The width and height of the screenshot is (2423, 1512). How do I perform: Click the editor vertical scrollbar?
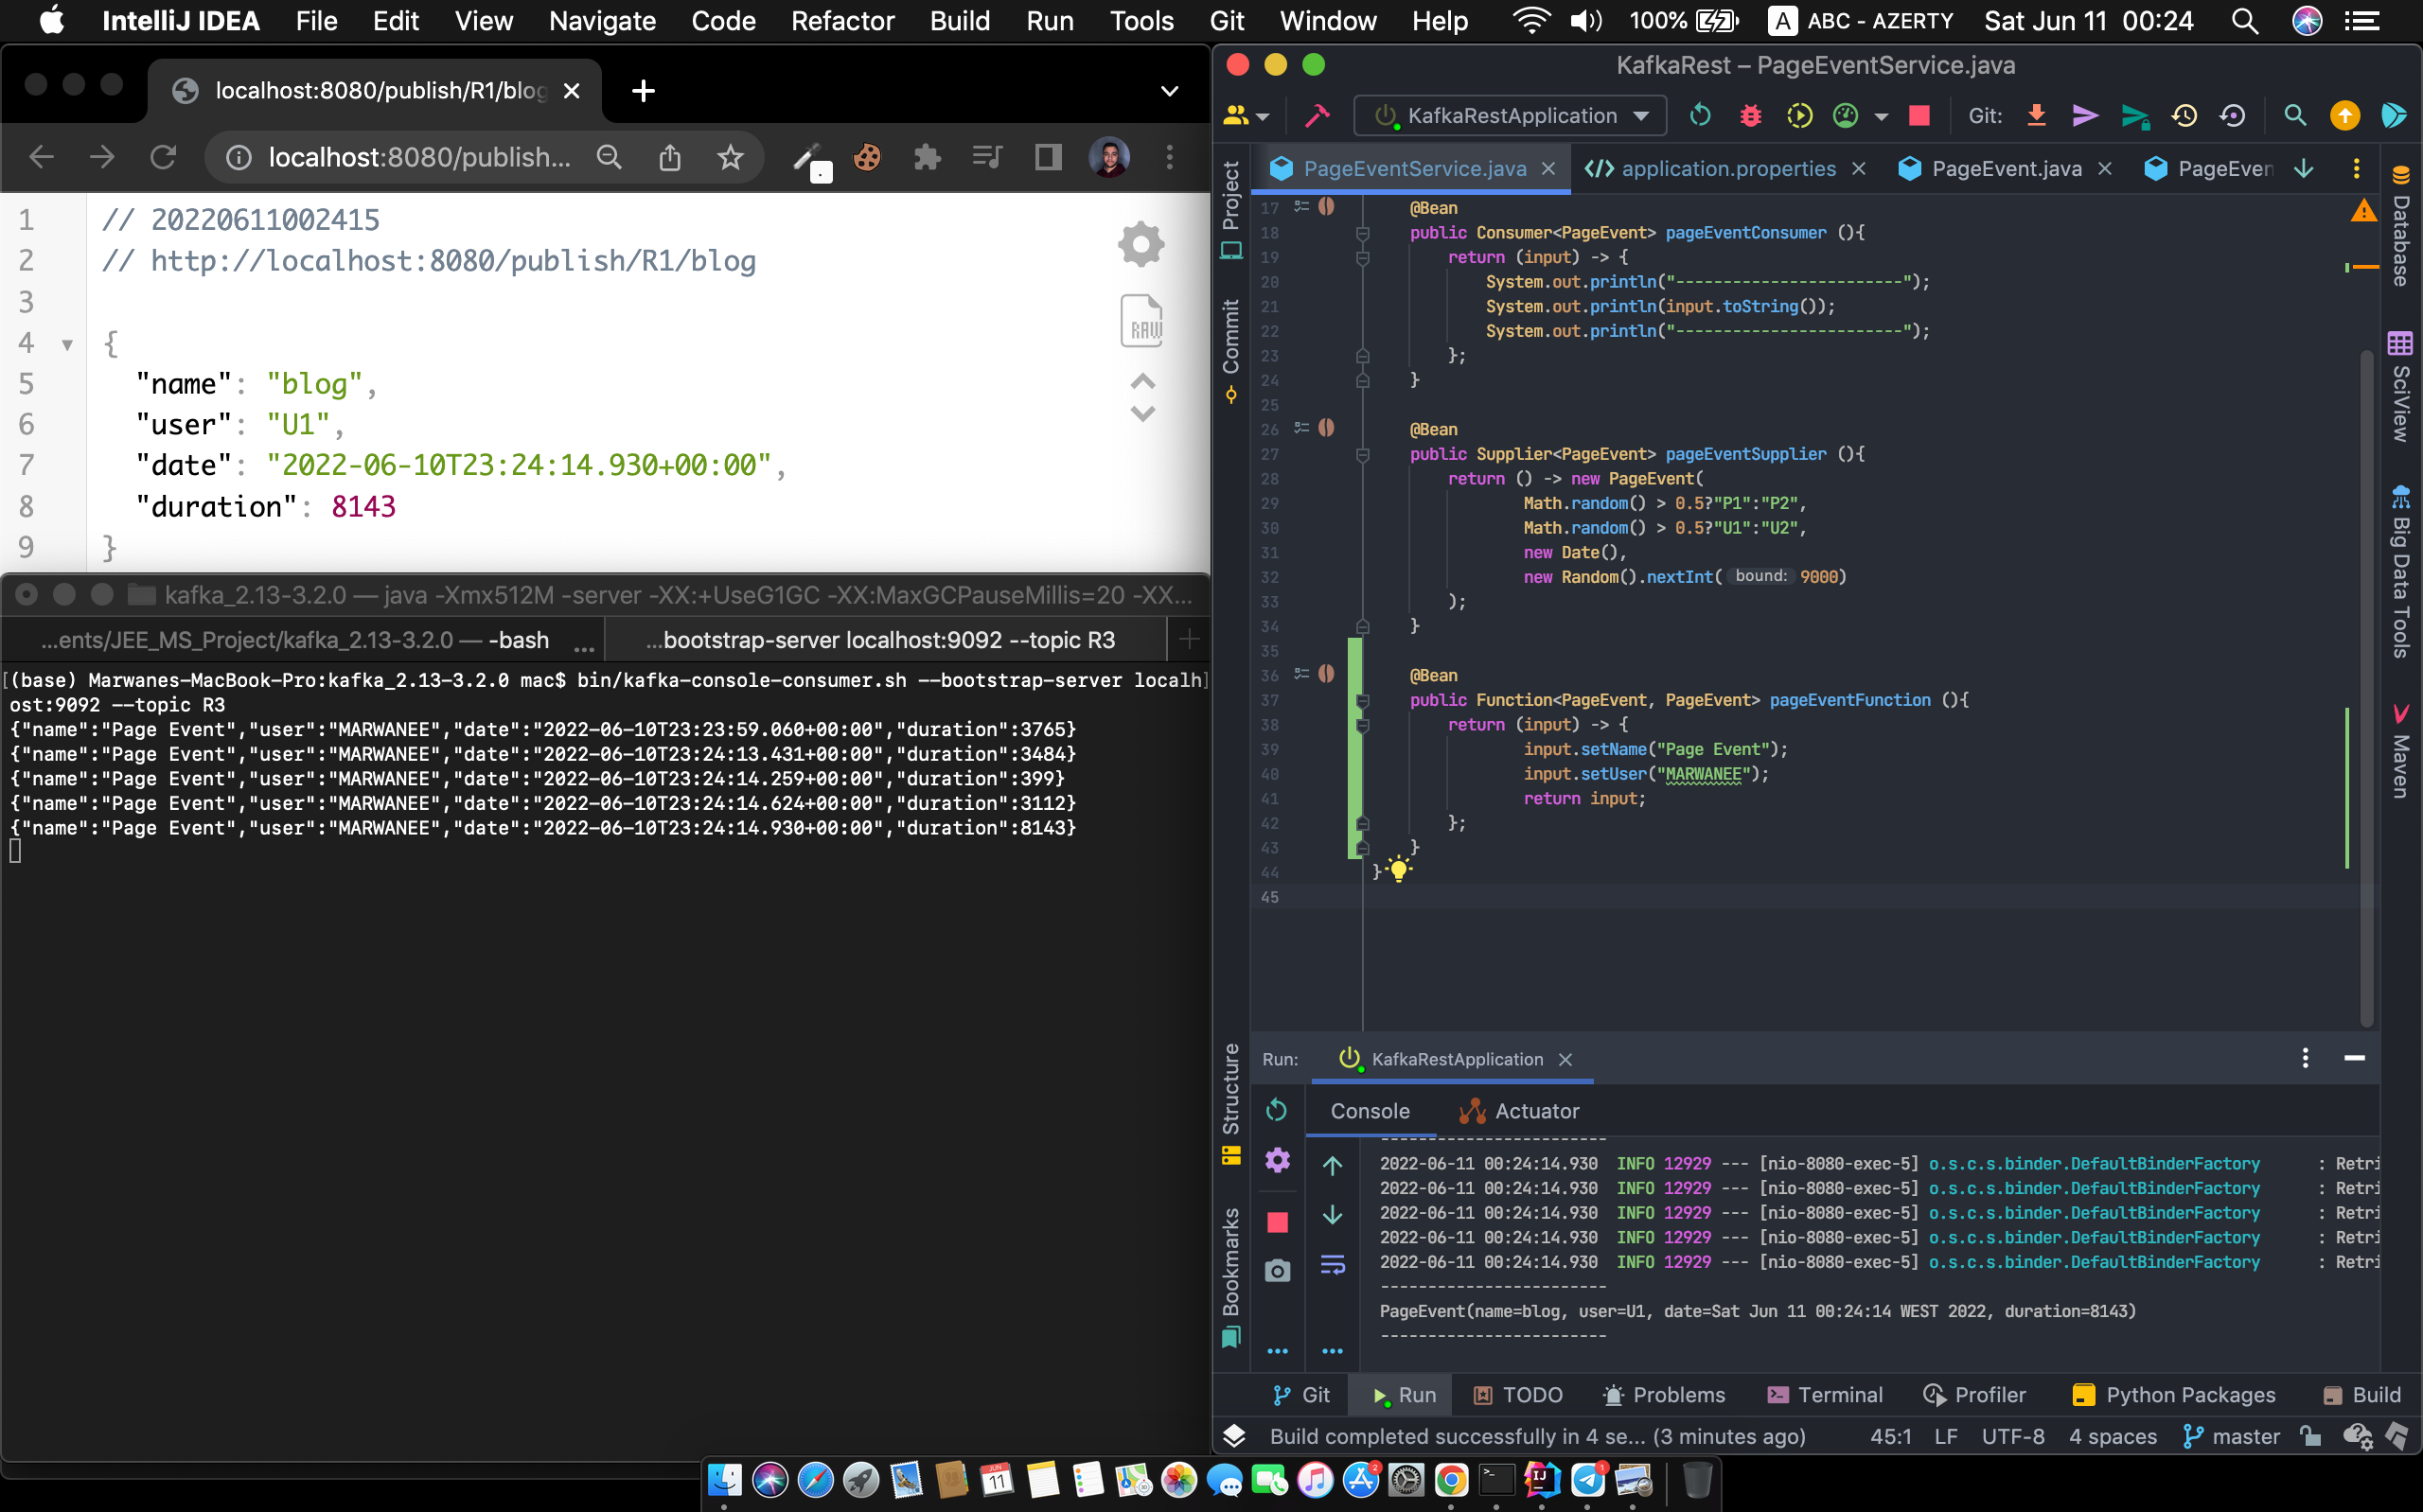point(2366,680)
